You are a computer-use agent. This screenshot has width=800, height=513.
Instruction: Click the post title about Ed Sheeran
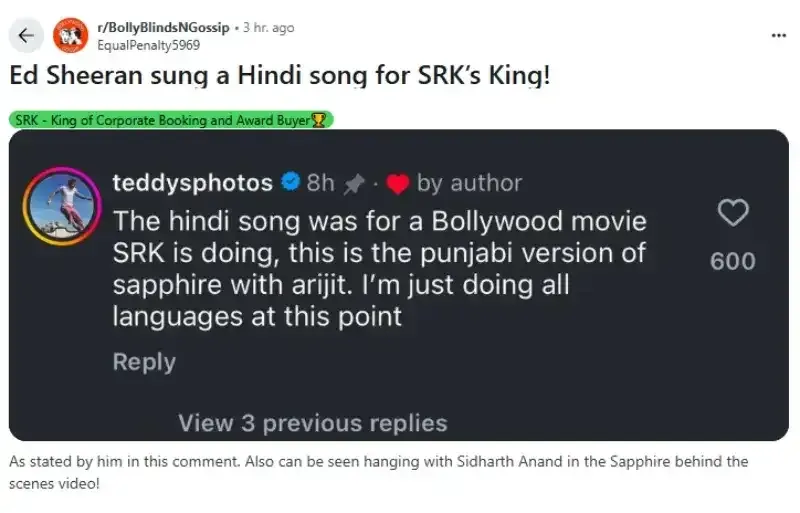pos(280,76)
